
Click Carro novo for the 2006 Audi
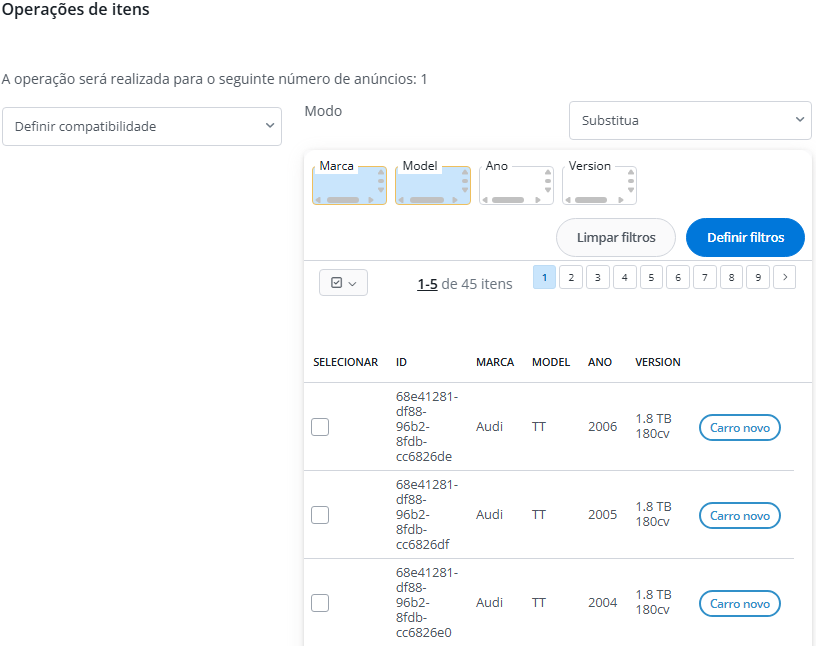[x=739, y=427]
